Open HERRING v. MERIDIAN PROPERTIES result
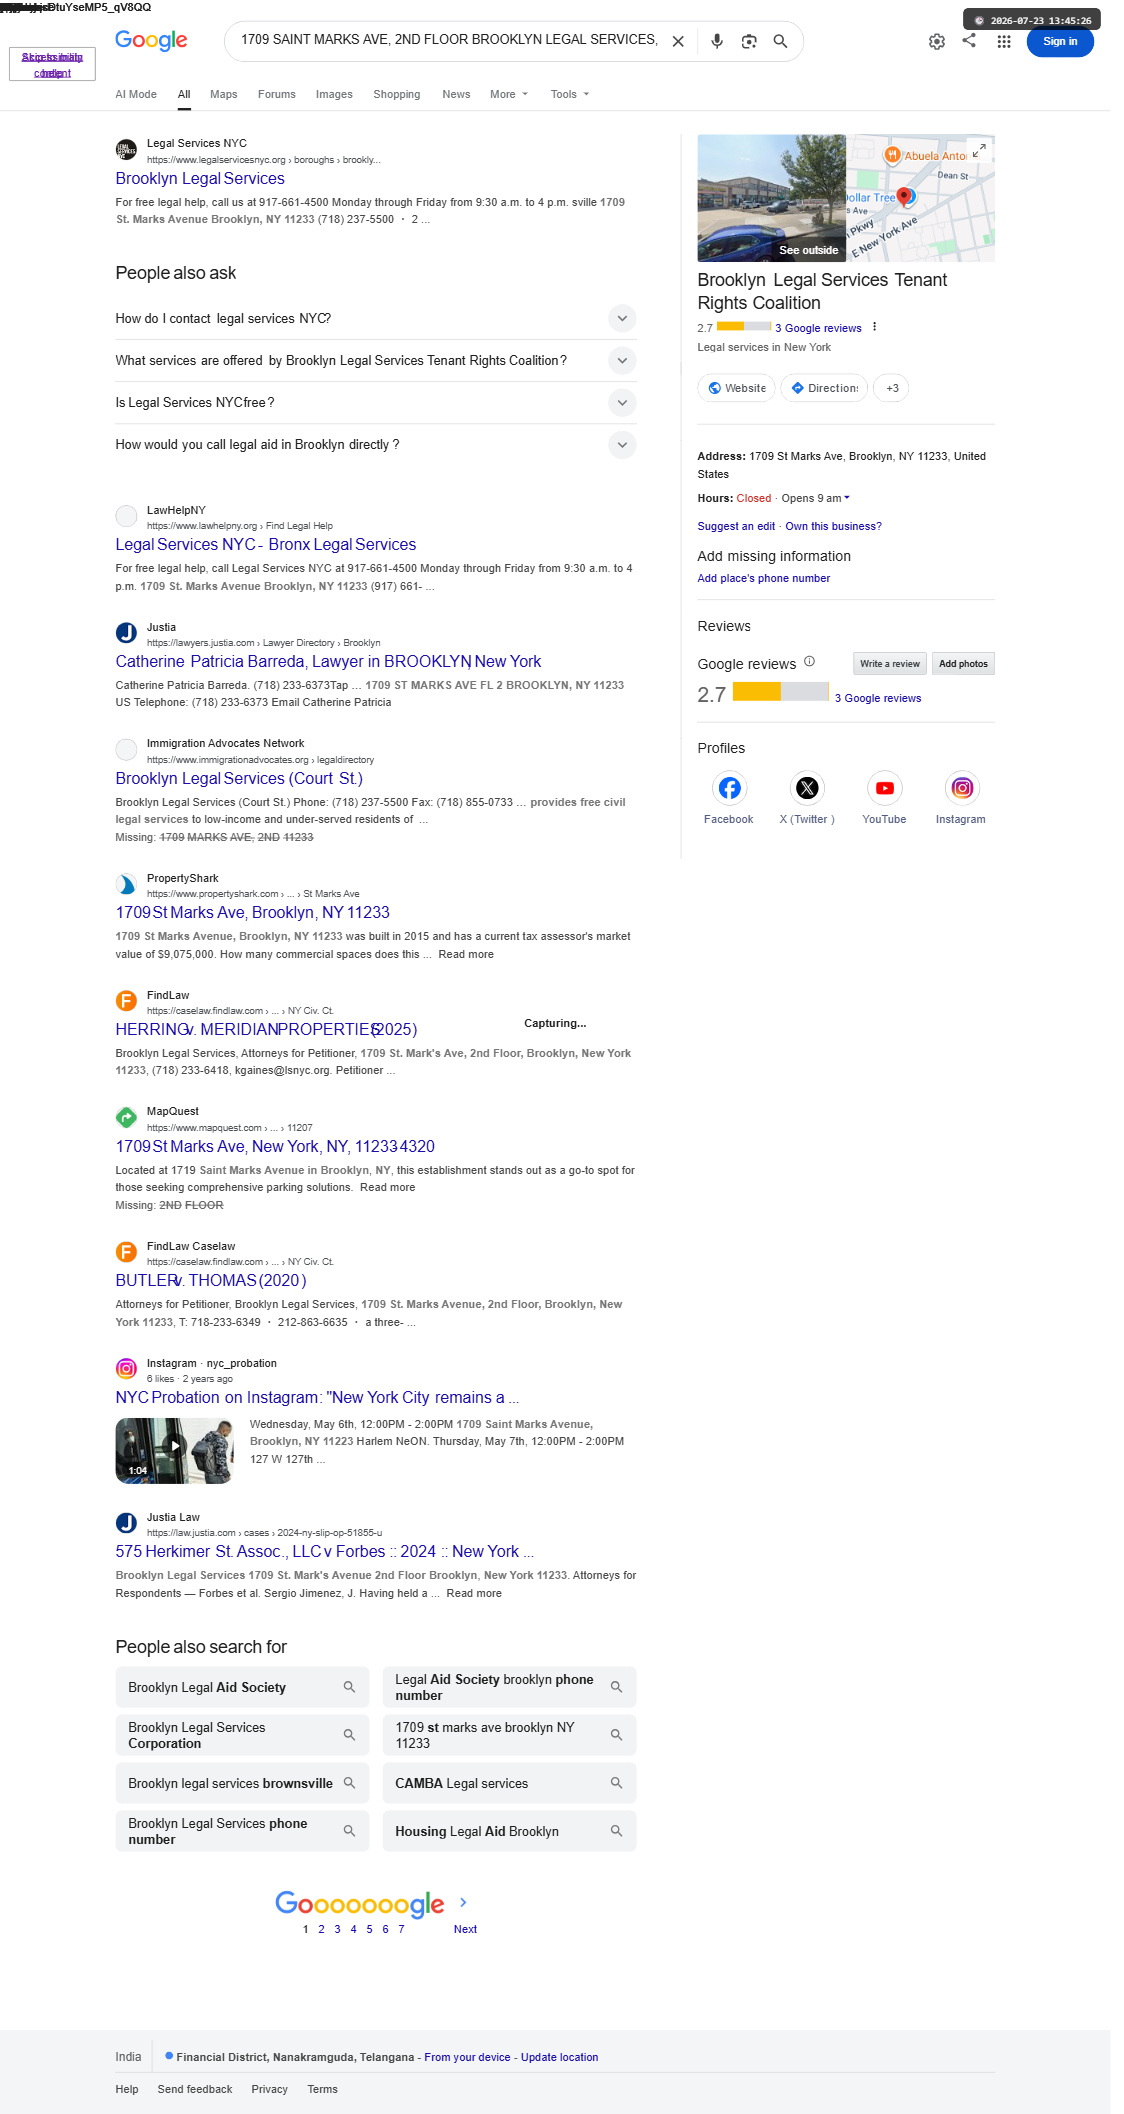This screenshot has height=2114, width=1124. tap(266, 1029)
